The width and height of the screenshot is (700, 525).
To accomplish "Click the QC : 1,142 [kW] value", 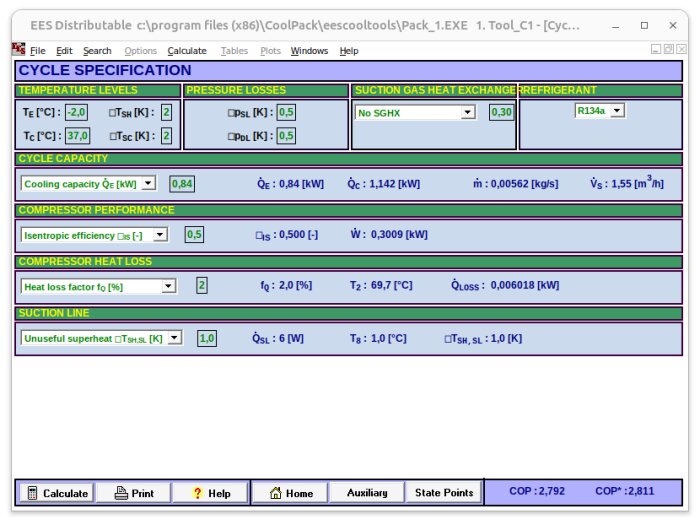I will point(383,183).
